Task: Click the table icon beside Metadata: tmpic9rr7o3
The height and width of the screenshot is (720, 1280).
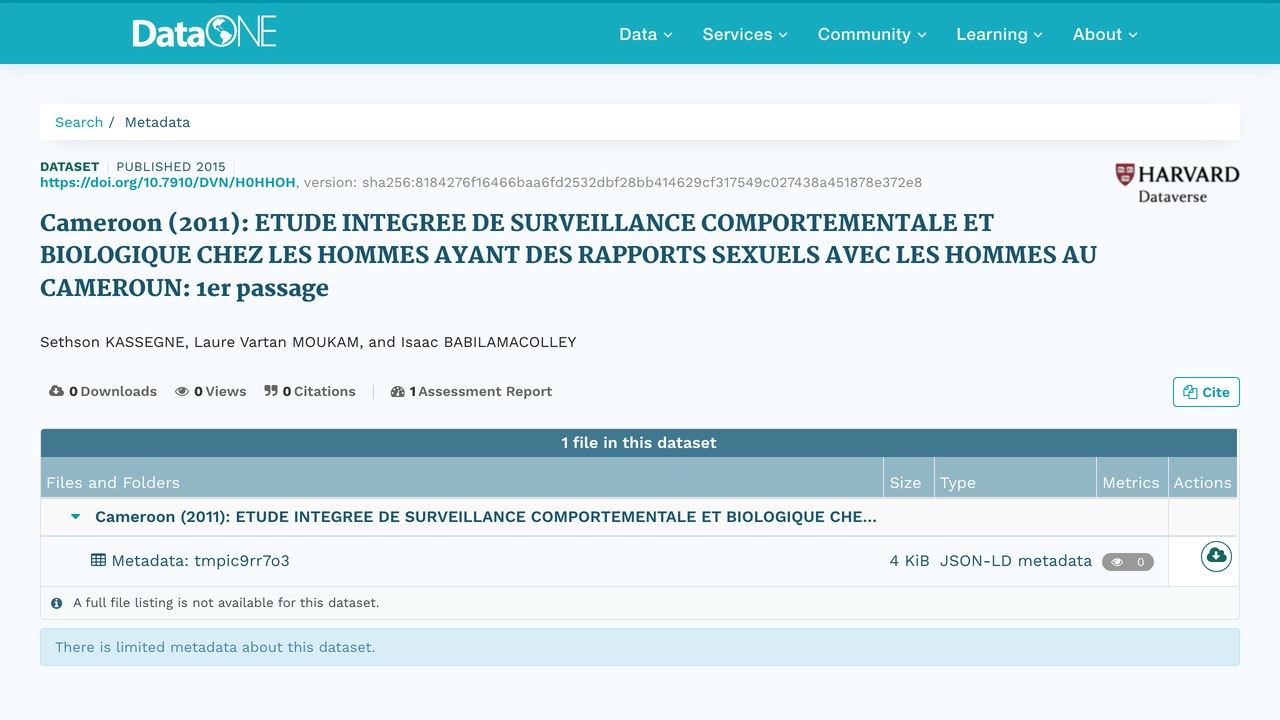Action: pos(98,561)
